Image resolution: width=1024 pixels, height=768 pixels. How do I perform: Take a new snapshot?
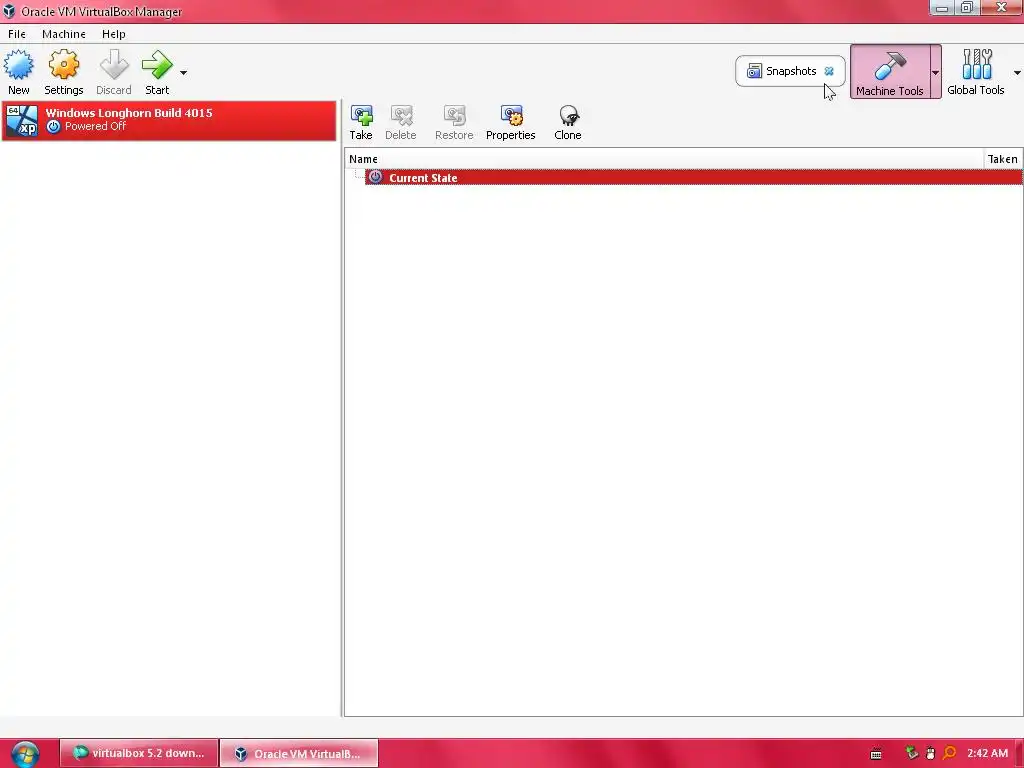tap(360, 122)
